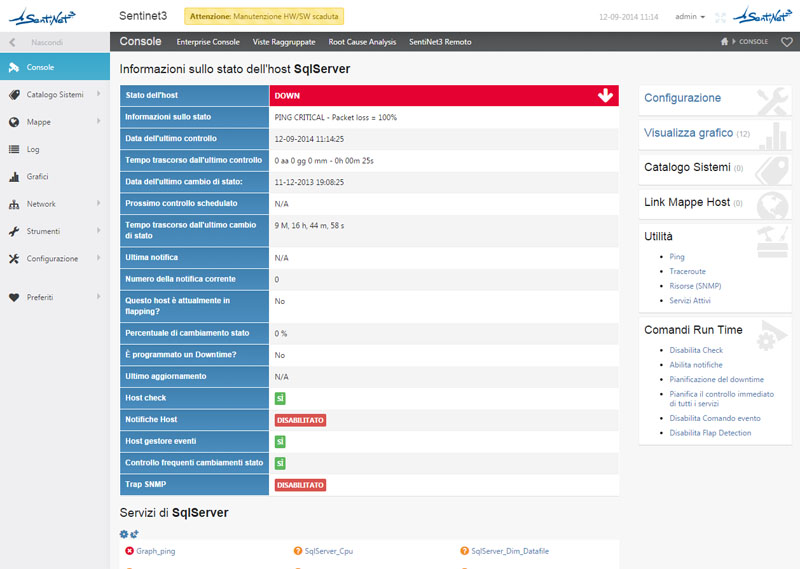Open the admin user dropdown

[690, 17]
